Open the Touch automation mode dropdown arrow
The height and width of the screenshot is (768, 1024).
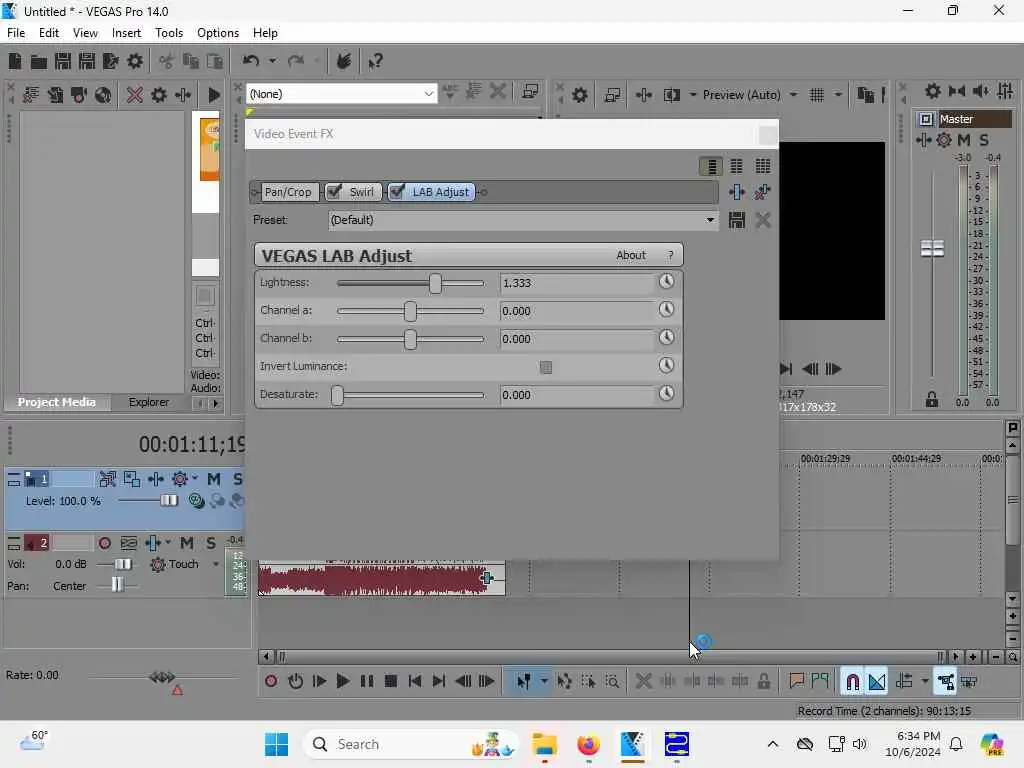tap(216, 564)
